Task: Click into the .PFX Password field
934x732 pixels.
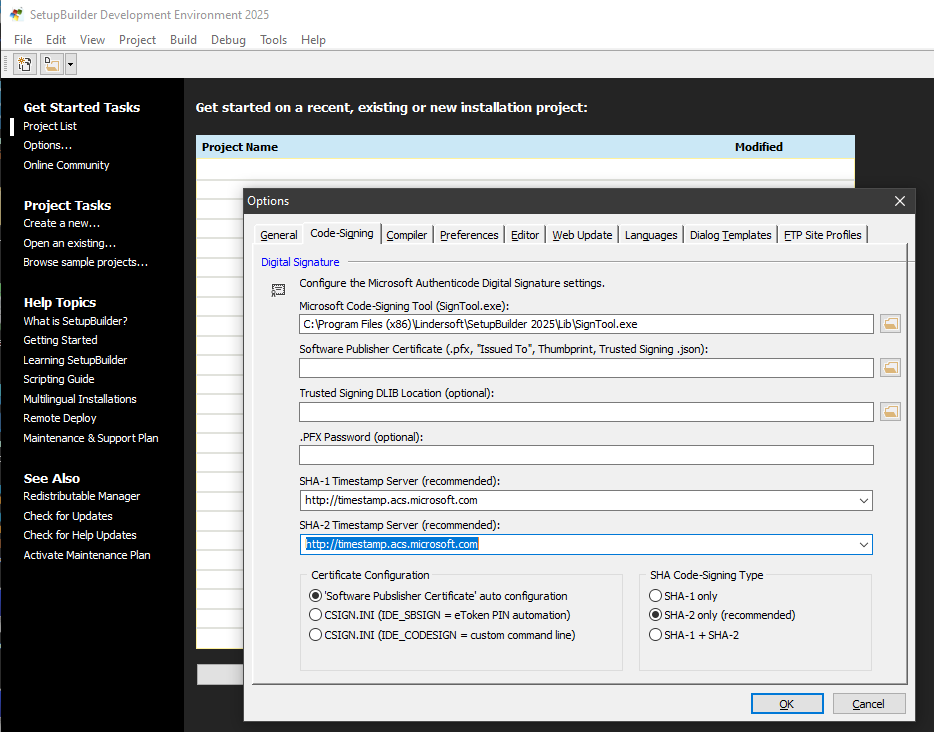Action: pyautogui.click(x=586, y=456)
